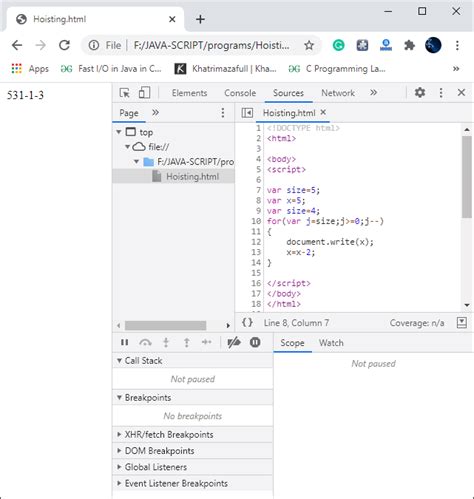Collapse the top frame tree node
Screen dimensions: 474x499
(119, 132)
